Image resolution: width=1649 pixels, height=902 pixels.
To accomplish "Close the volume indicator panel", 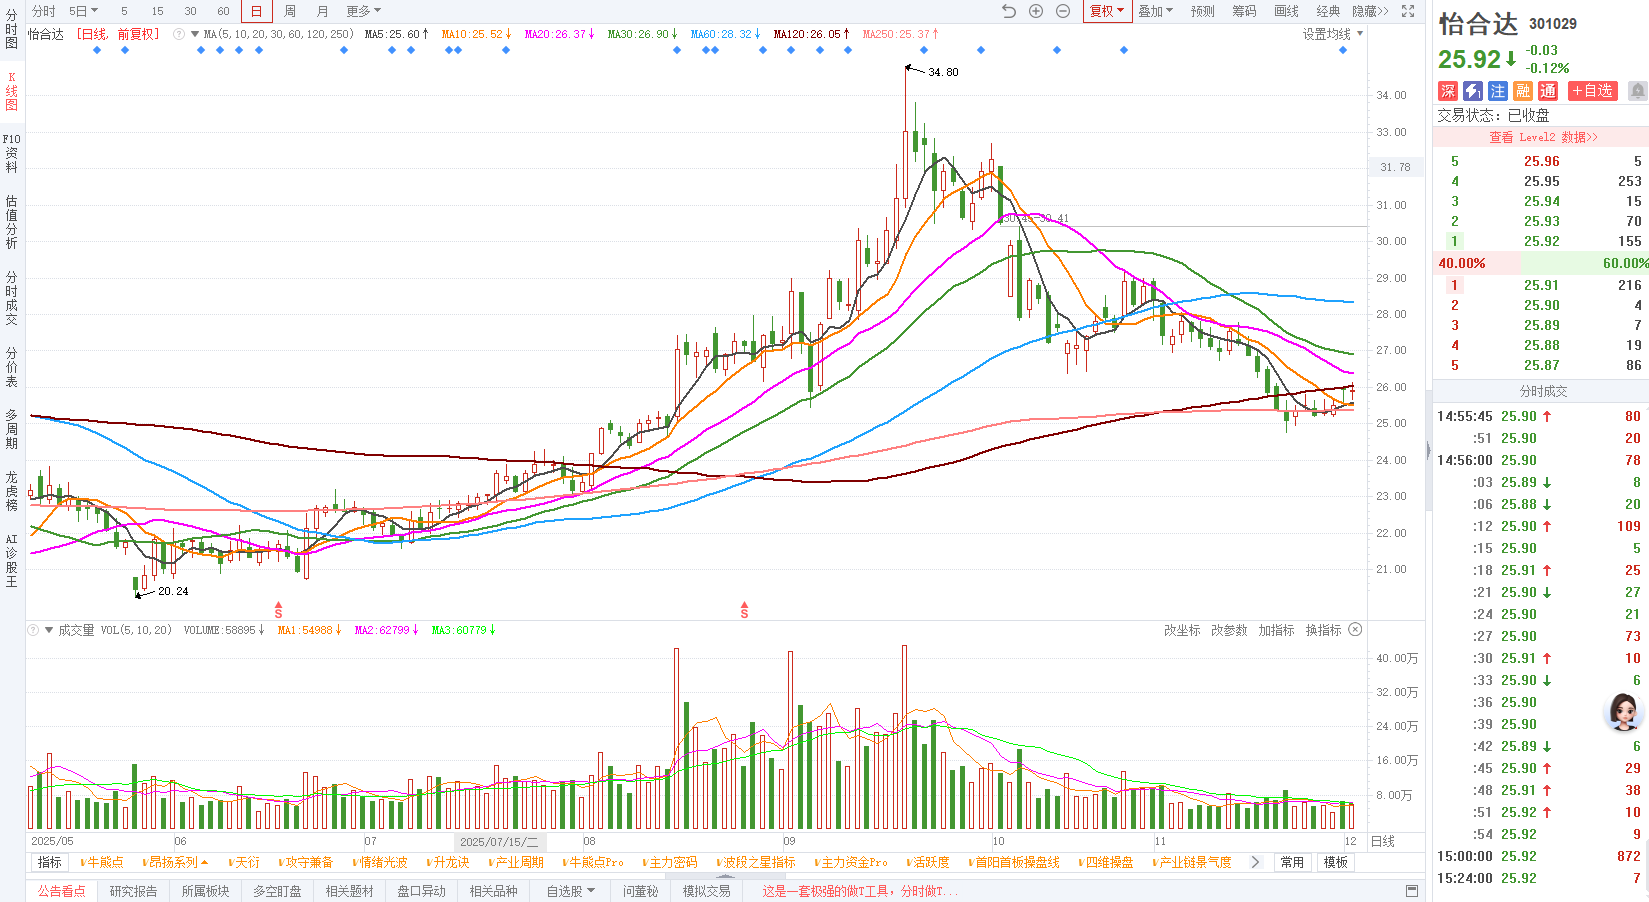I will [x=1355, y=629].
